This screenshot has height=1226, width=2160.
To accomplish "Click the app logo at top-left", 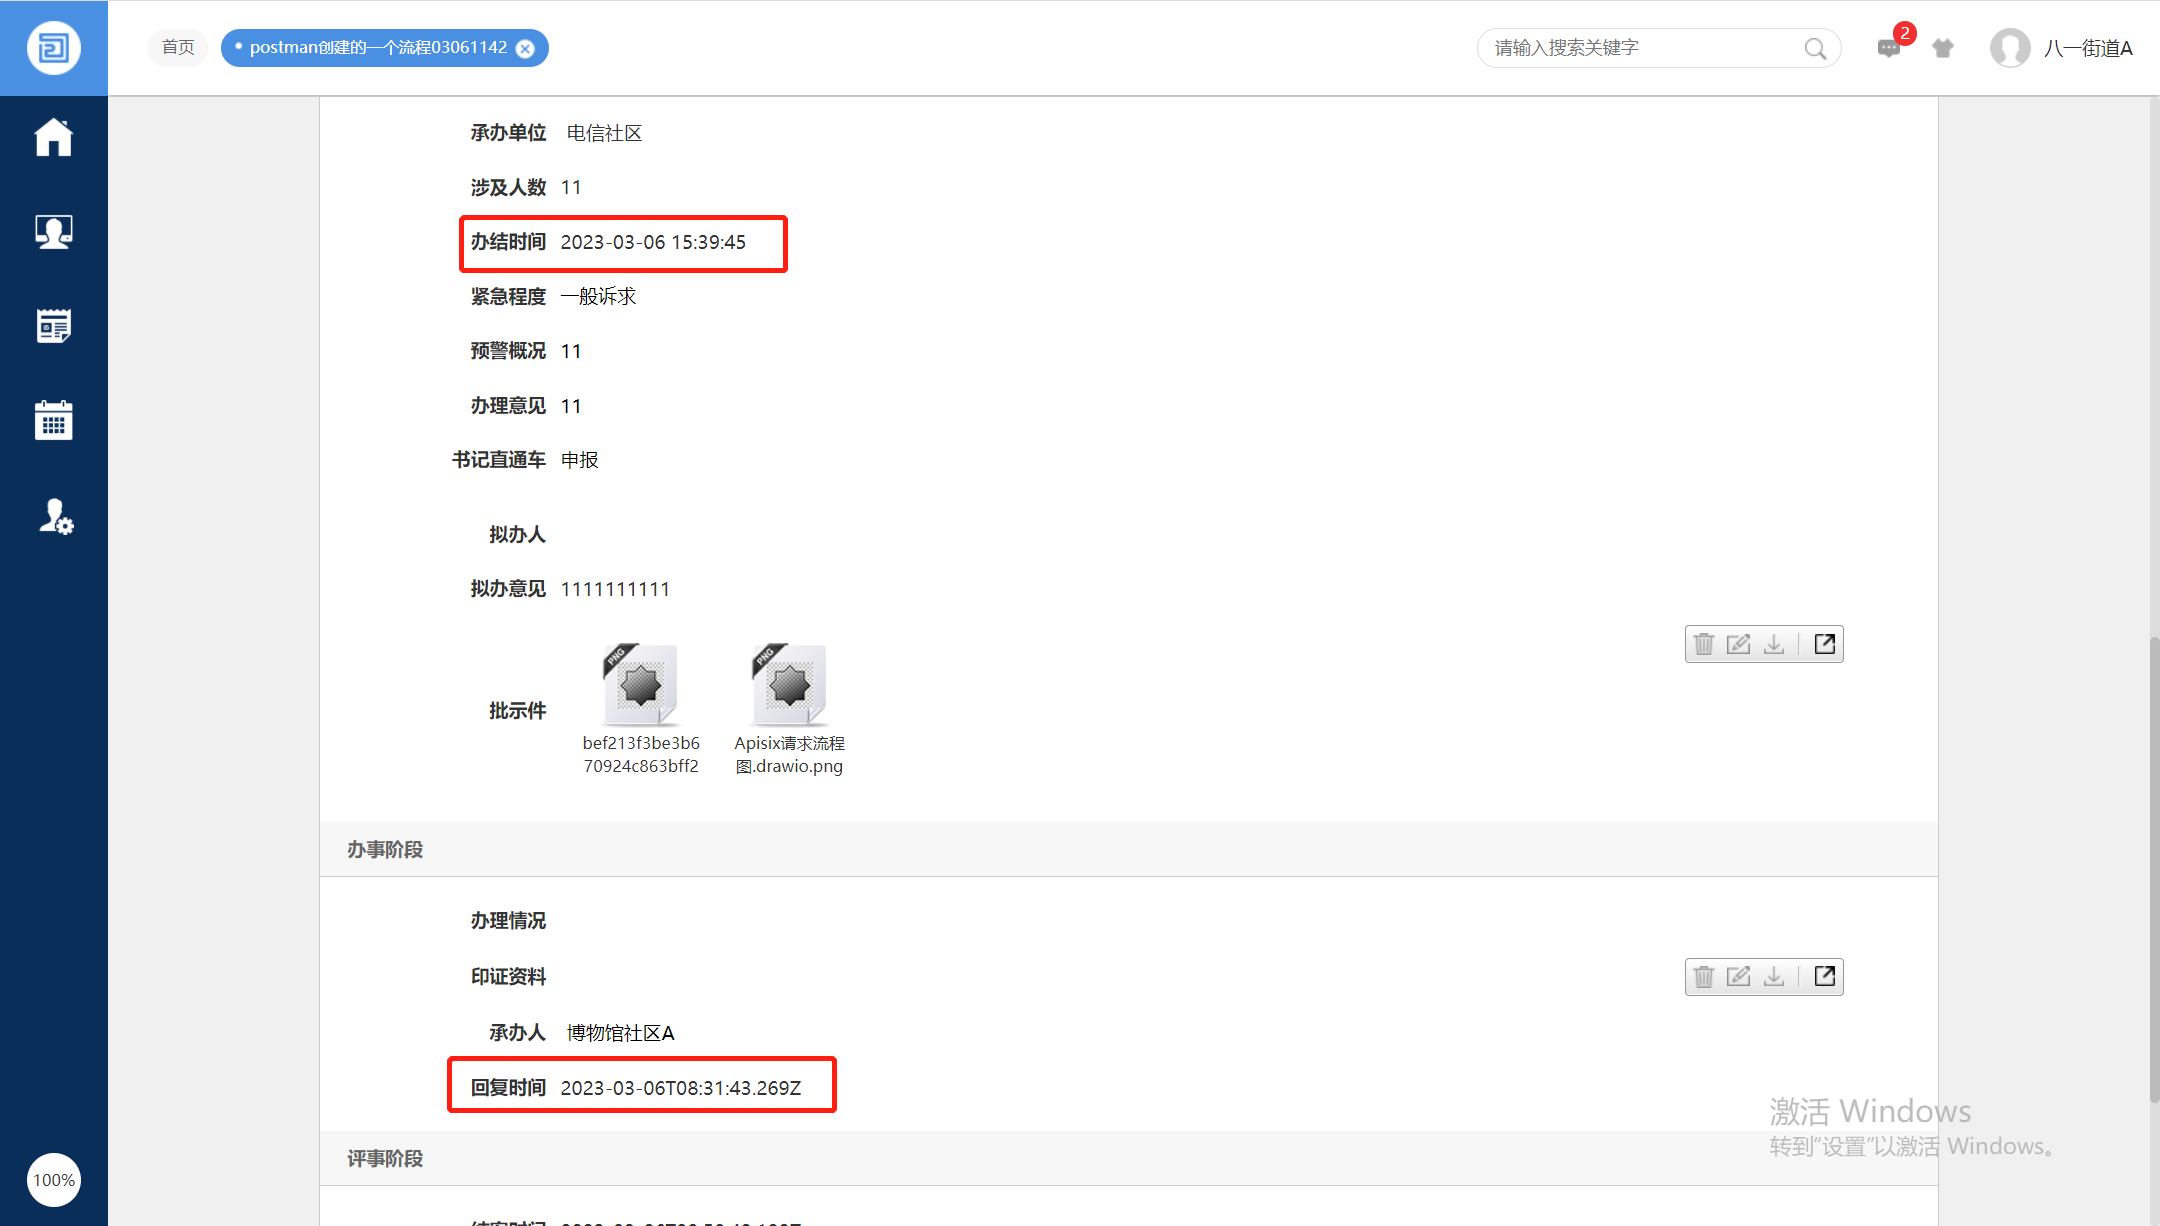I will point(54,48).
